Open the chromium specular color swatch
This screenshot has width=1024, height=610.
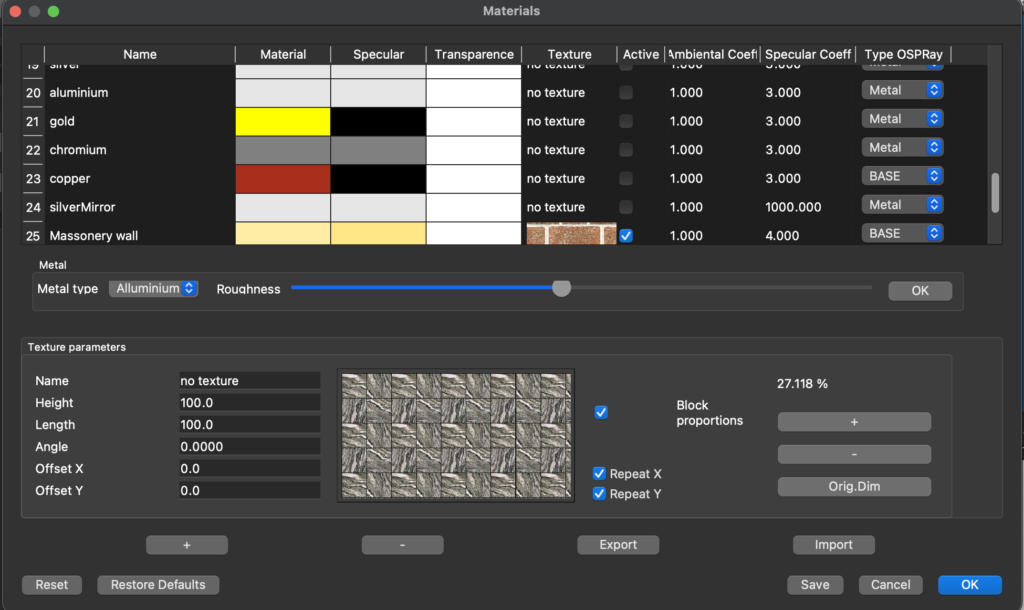click(x=378, y=150)
